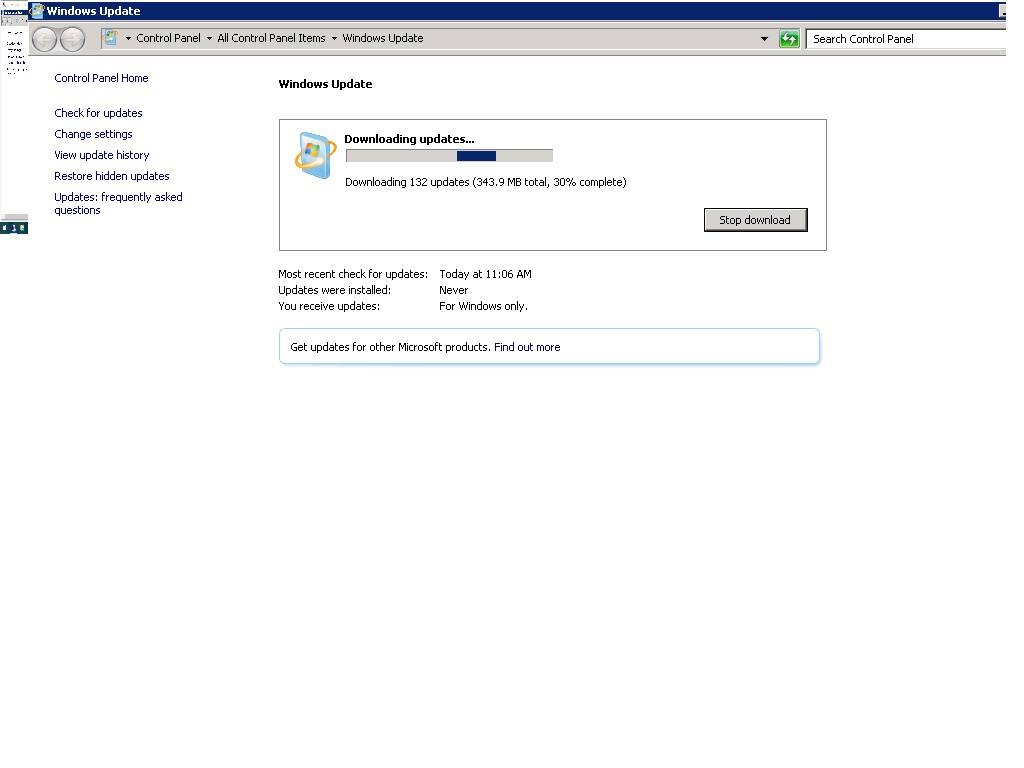
Task: Select Control Panel breadcrumb
Action: (168, 38)
